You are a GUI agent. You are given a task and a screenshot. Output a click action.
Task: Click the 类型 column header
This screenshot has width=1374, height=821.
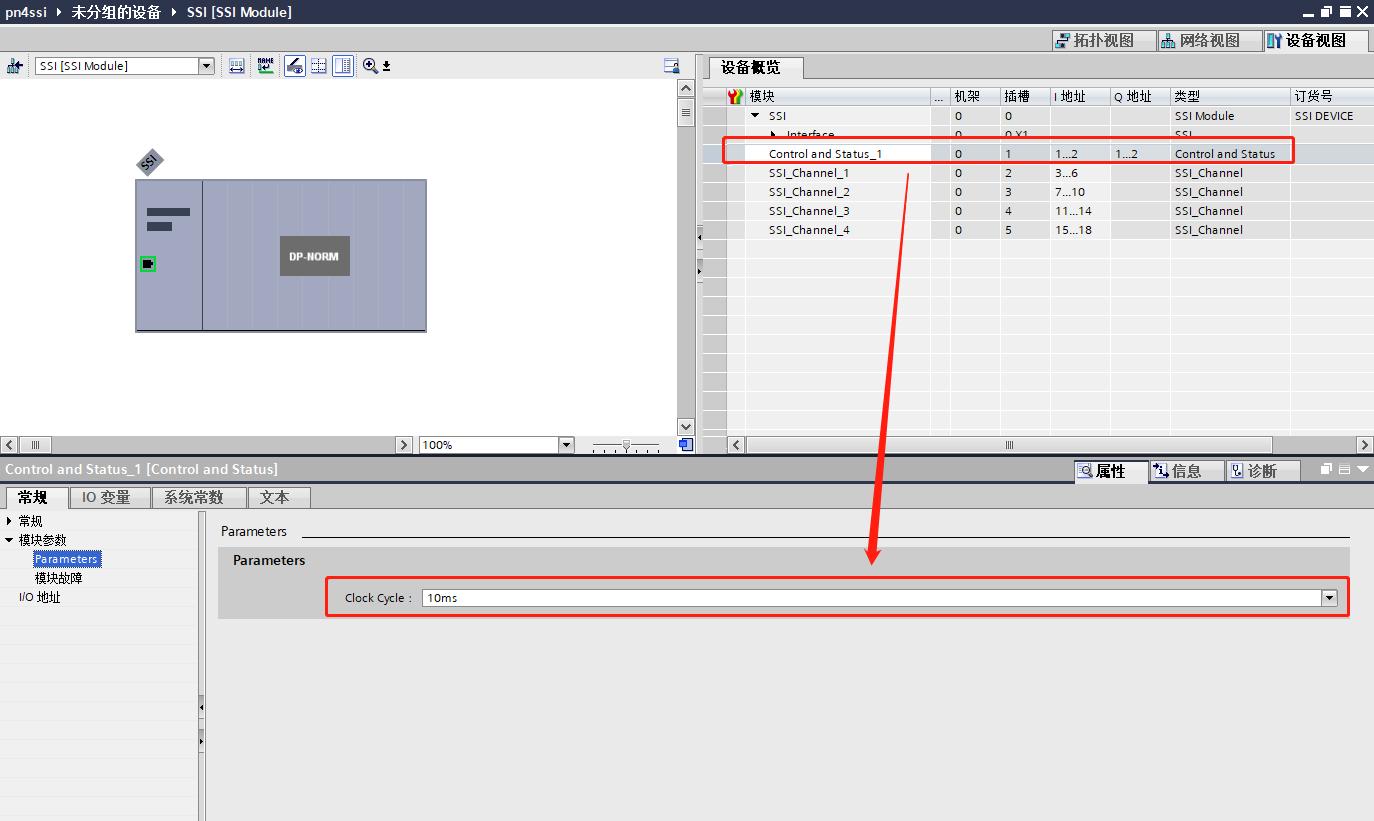1229,96
